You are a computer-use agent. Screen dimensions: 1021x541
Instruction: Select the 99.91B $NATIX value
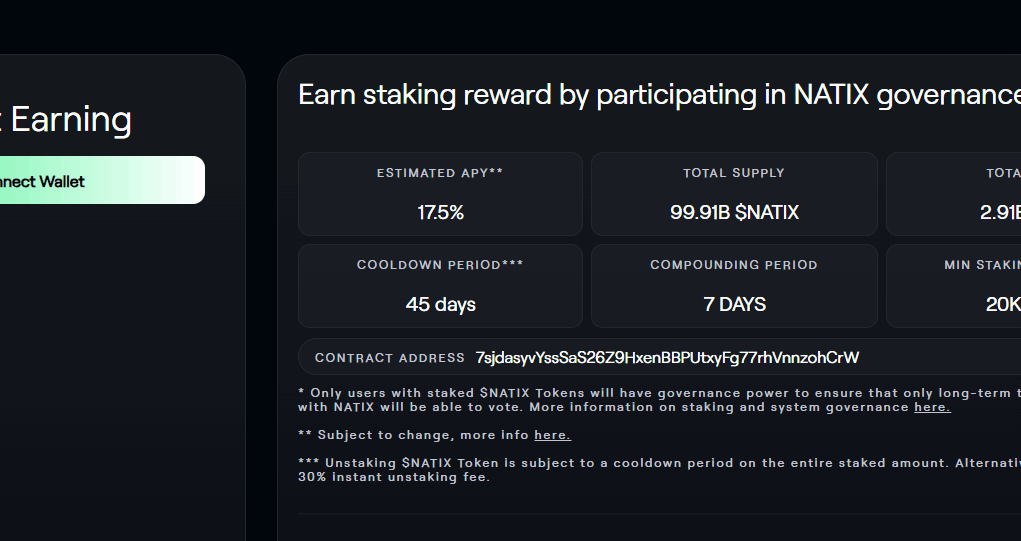734,212
